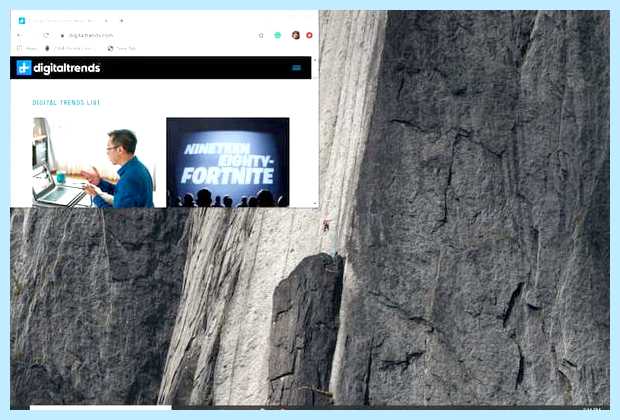Open a new browser tab
Image resolution: width=620 pixels, height=420 pixels.
[x=122, y=21]
